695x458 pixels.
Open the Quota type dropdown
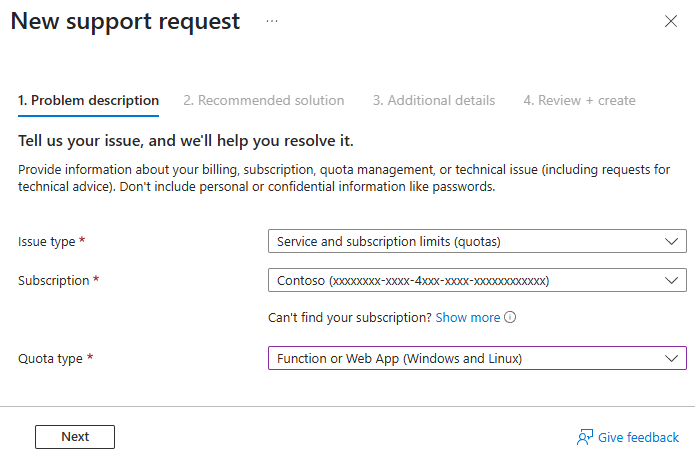pos(477,358)
